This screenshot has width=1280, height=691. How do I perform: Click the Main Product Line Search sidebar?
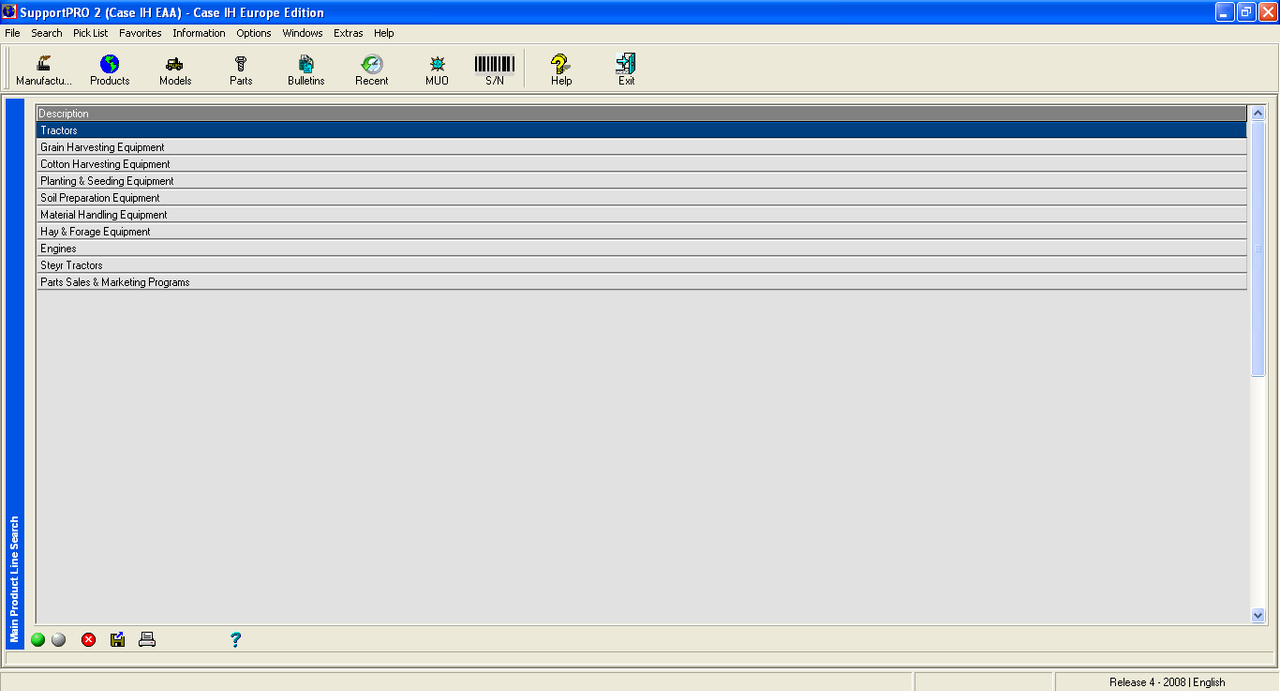click(14, 374)
